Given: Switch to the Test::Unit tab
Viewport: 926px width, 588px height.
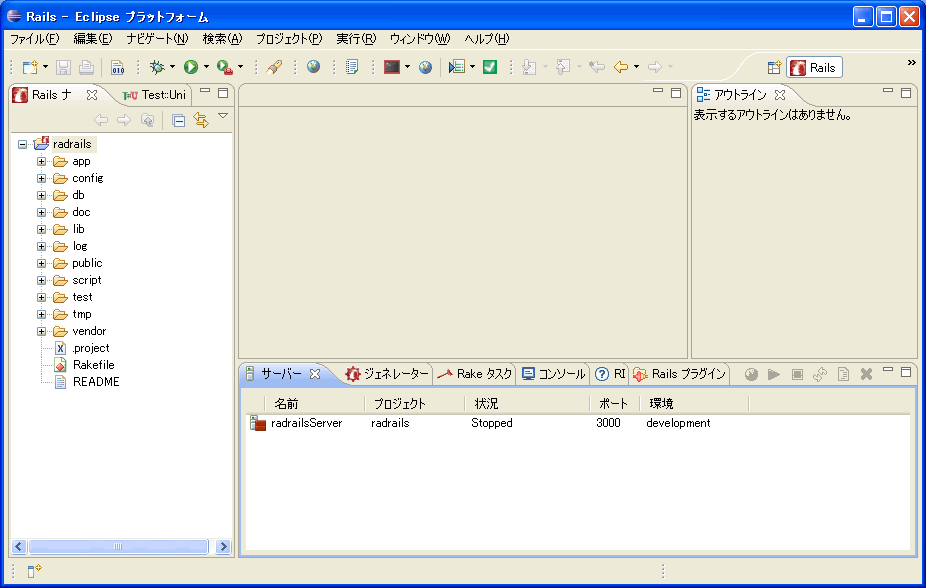Looking at the screenshot, I should tap(154, 95).
